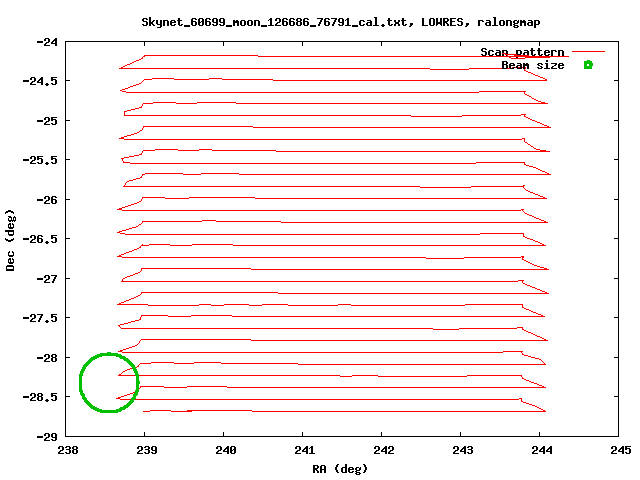Click the y-axis tick label -24.5
This screenshot has width=640, height=480.
pos(40,81)
